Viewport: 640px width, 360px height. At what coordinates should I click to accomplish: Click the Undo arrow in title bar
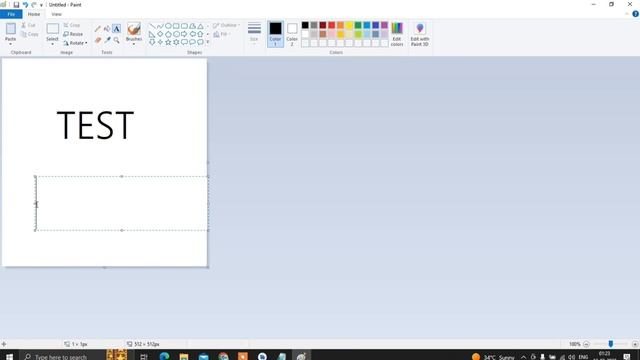coord(25,4)
